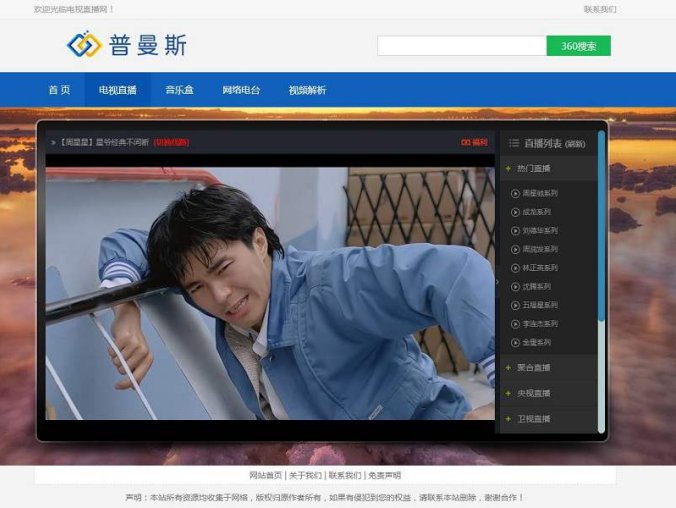Select the 沈腾系列 channel
The height and width of the screenshot is (508, 676).
coord(536,286)
